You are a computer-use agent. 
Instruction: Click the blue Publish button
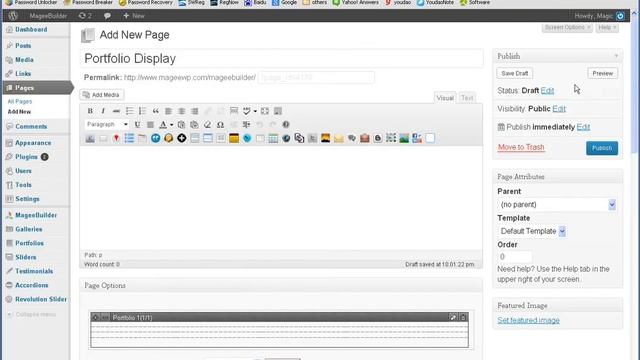[x=602, y=148]
